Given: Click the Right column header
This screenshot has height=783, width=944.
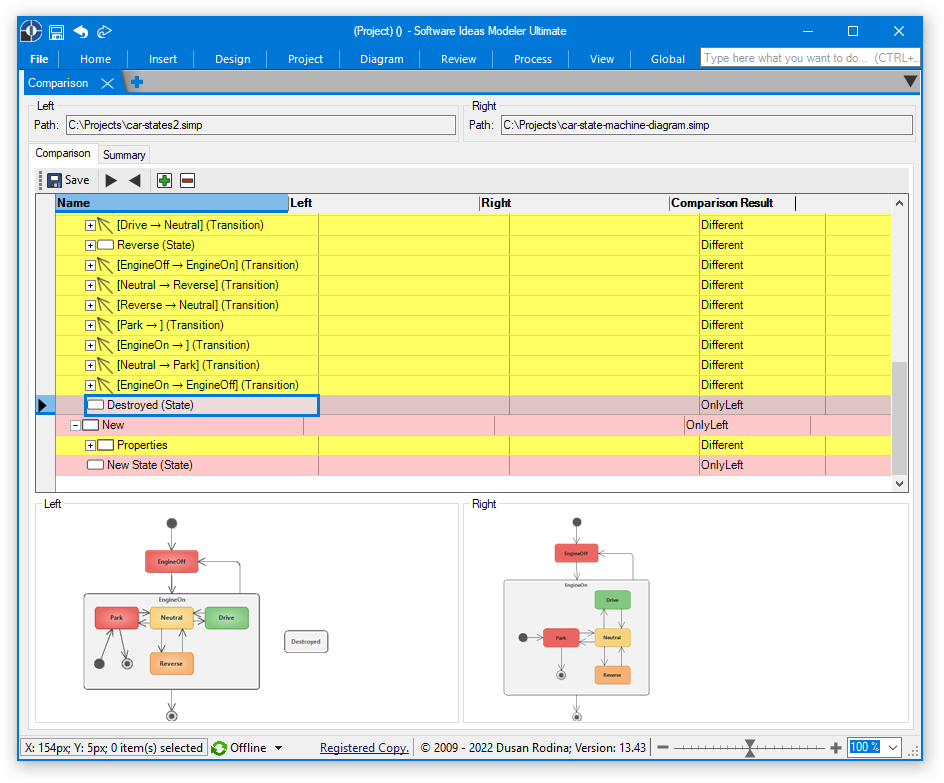Looking at the screenshot, I should 574,203.
